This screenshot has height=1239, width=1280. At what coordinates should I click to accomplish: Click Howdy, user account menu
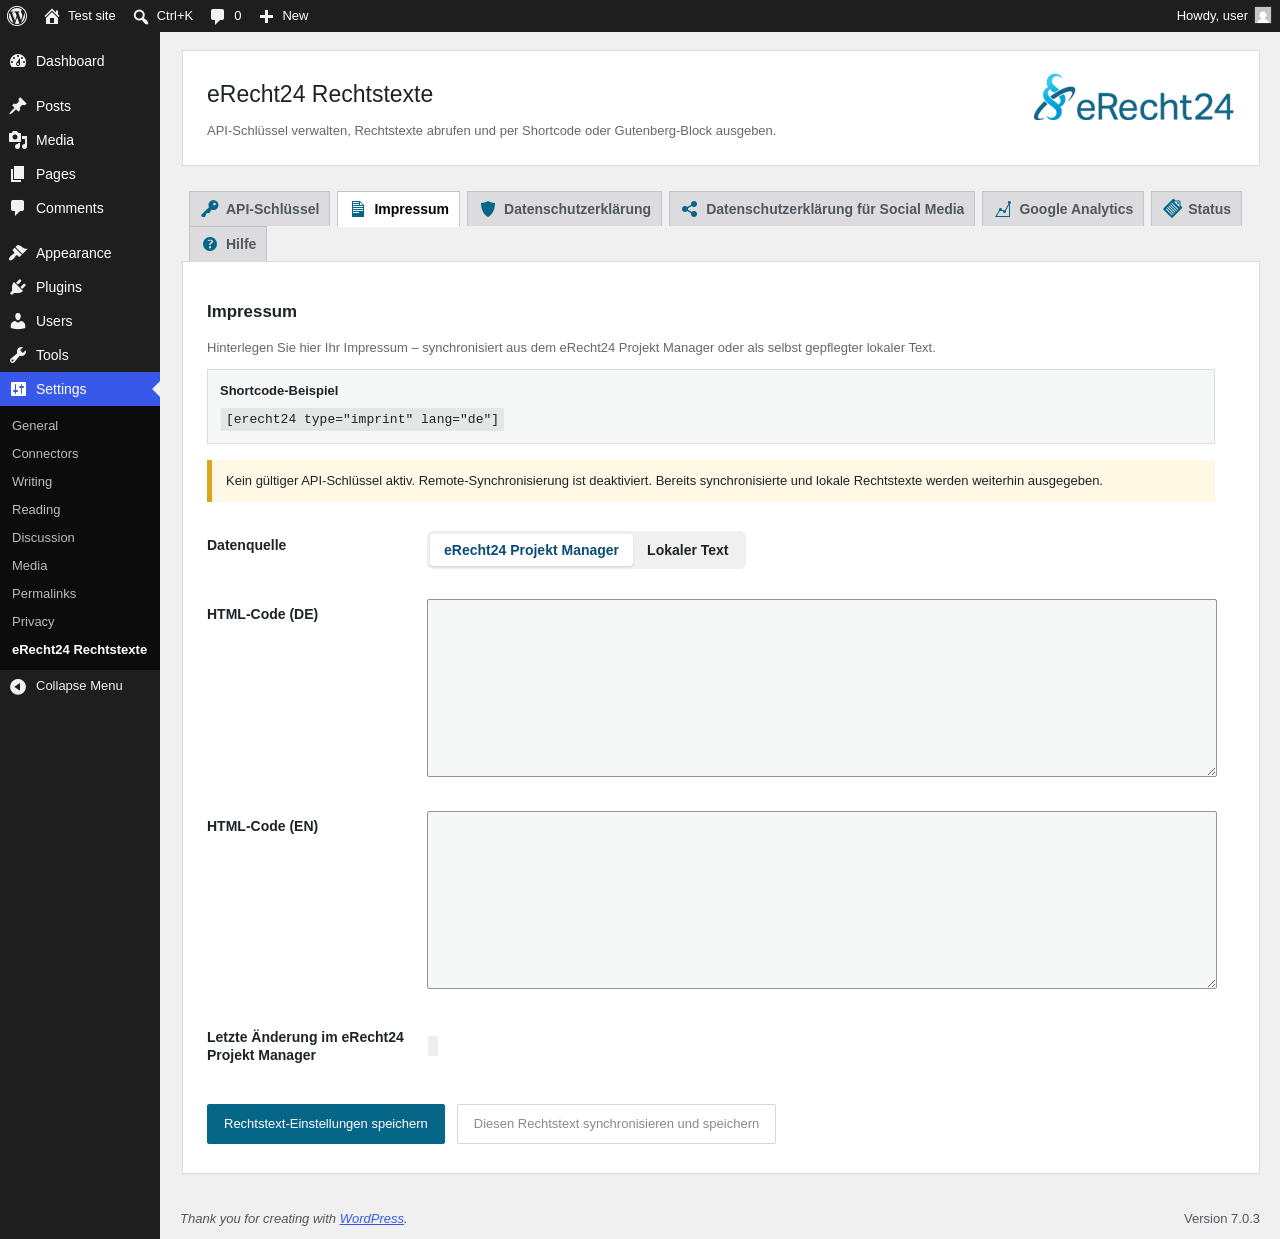coord(1223,16)
